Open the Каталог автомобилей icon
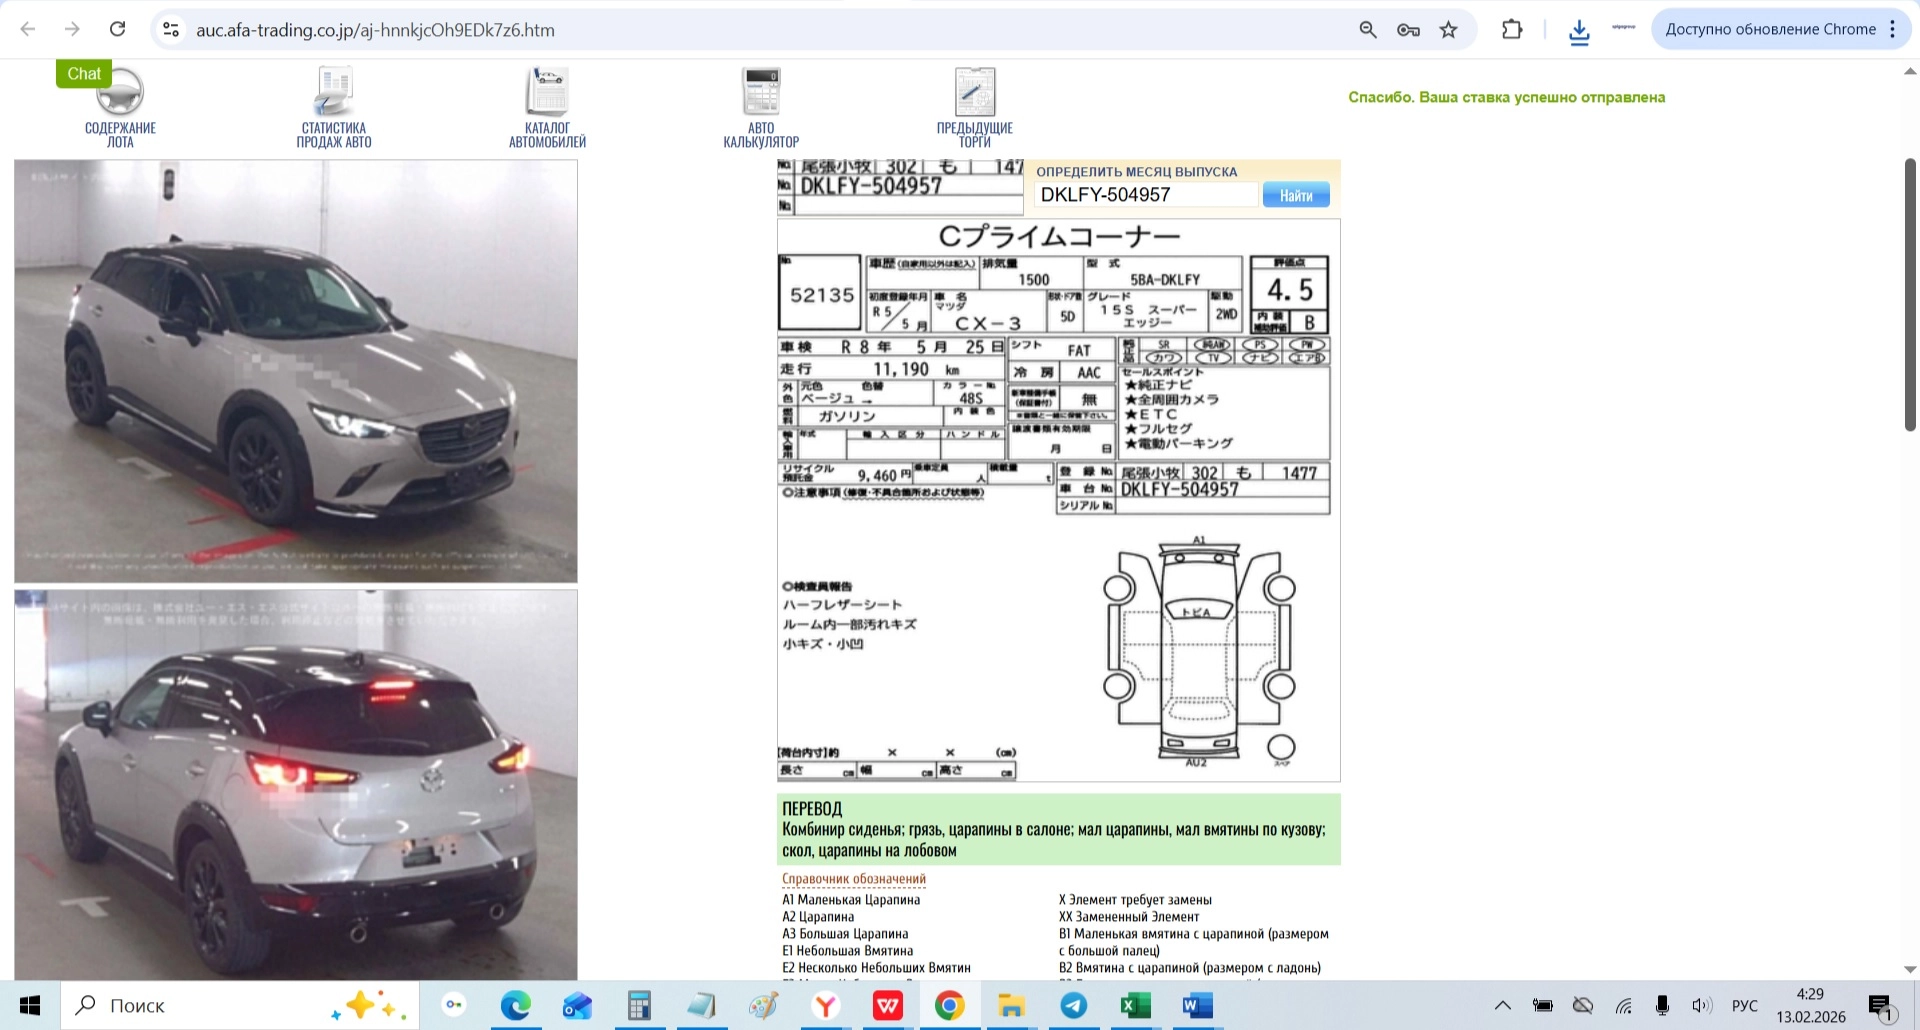Image resolution: width=1920 pixels, height=1030 pixels. click(547, 92)
